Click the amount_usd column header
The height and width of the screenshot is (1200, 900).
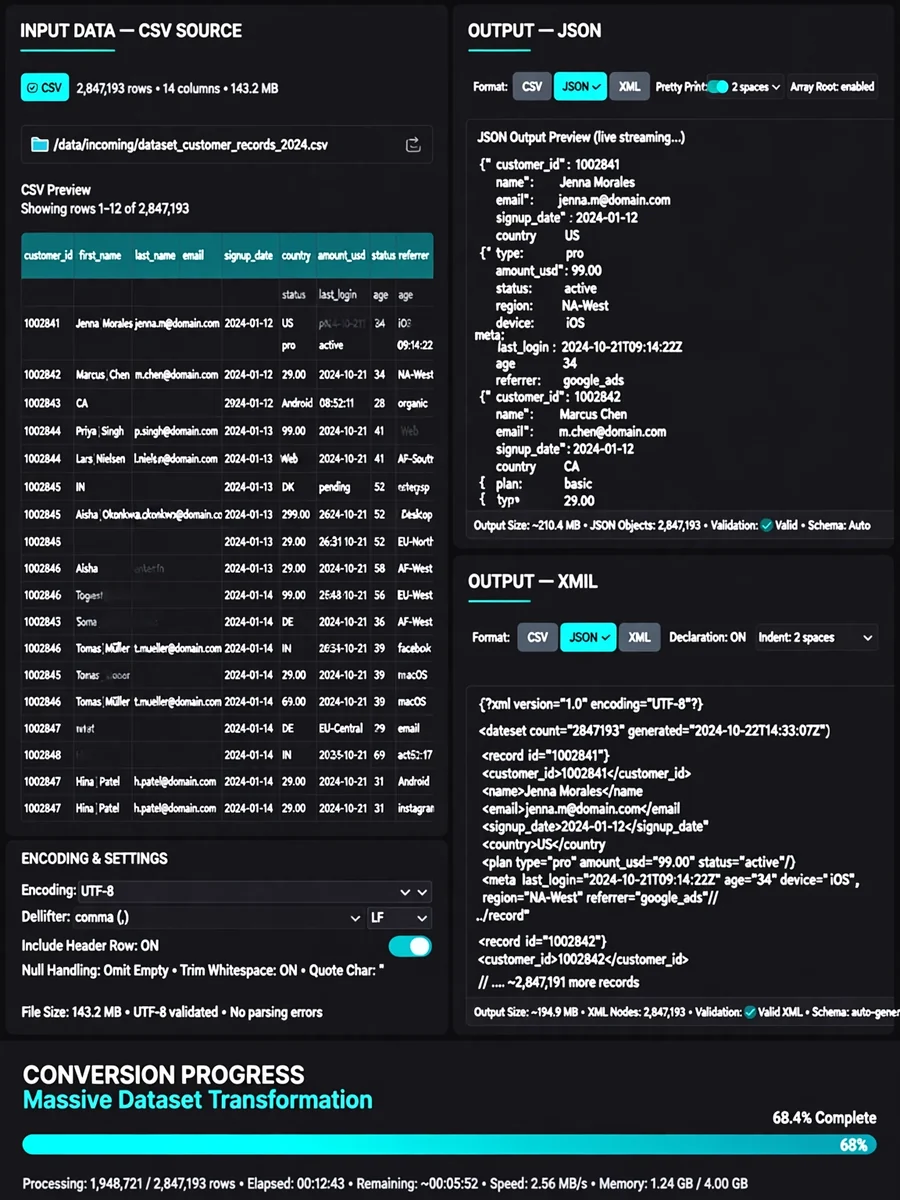[342, 256]
